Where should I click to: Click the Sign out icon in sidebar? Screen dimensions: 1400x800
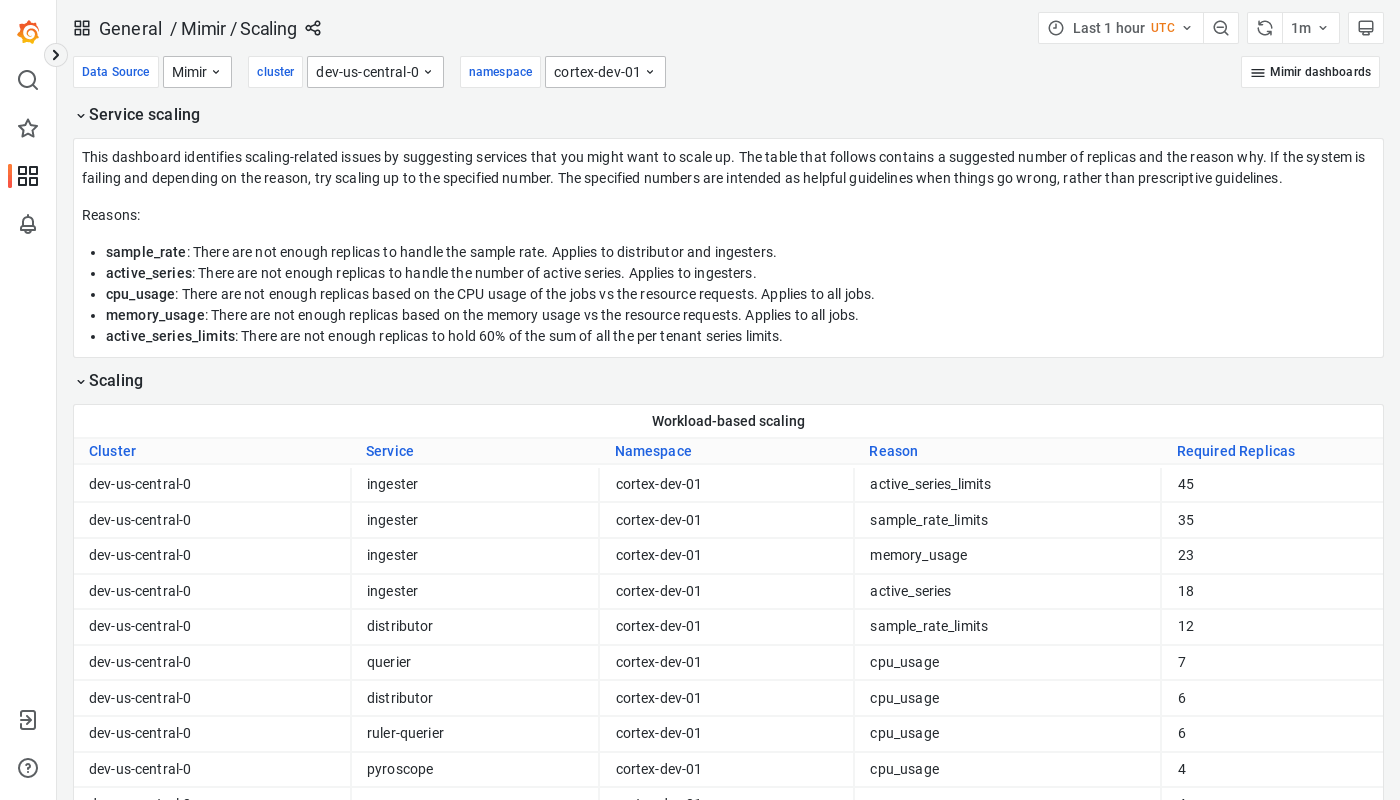point(28,720)
